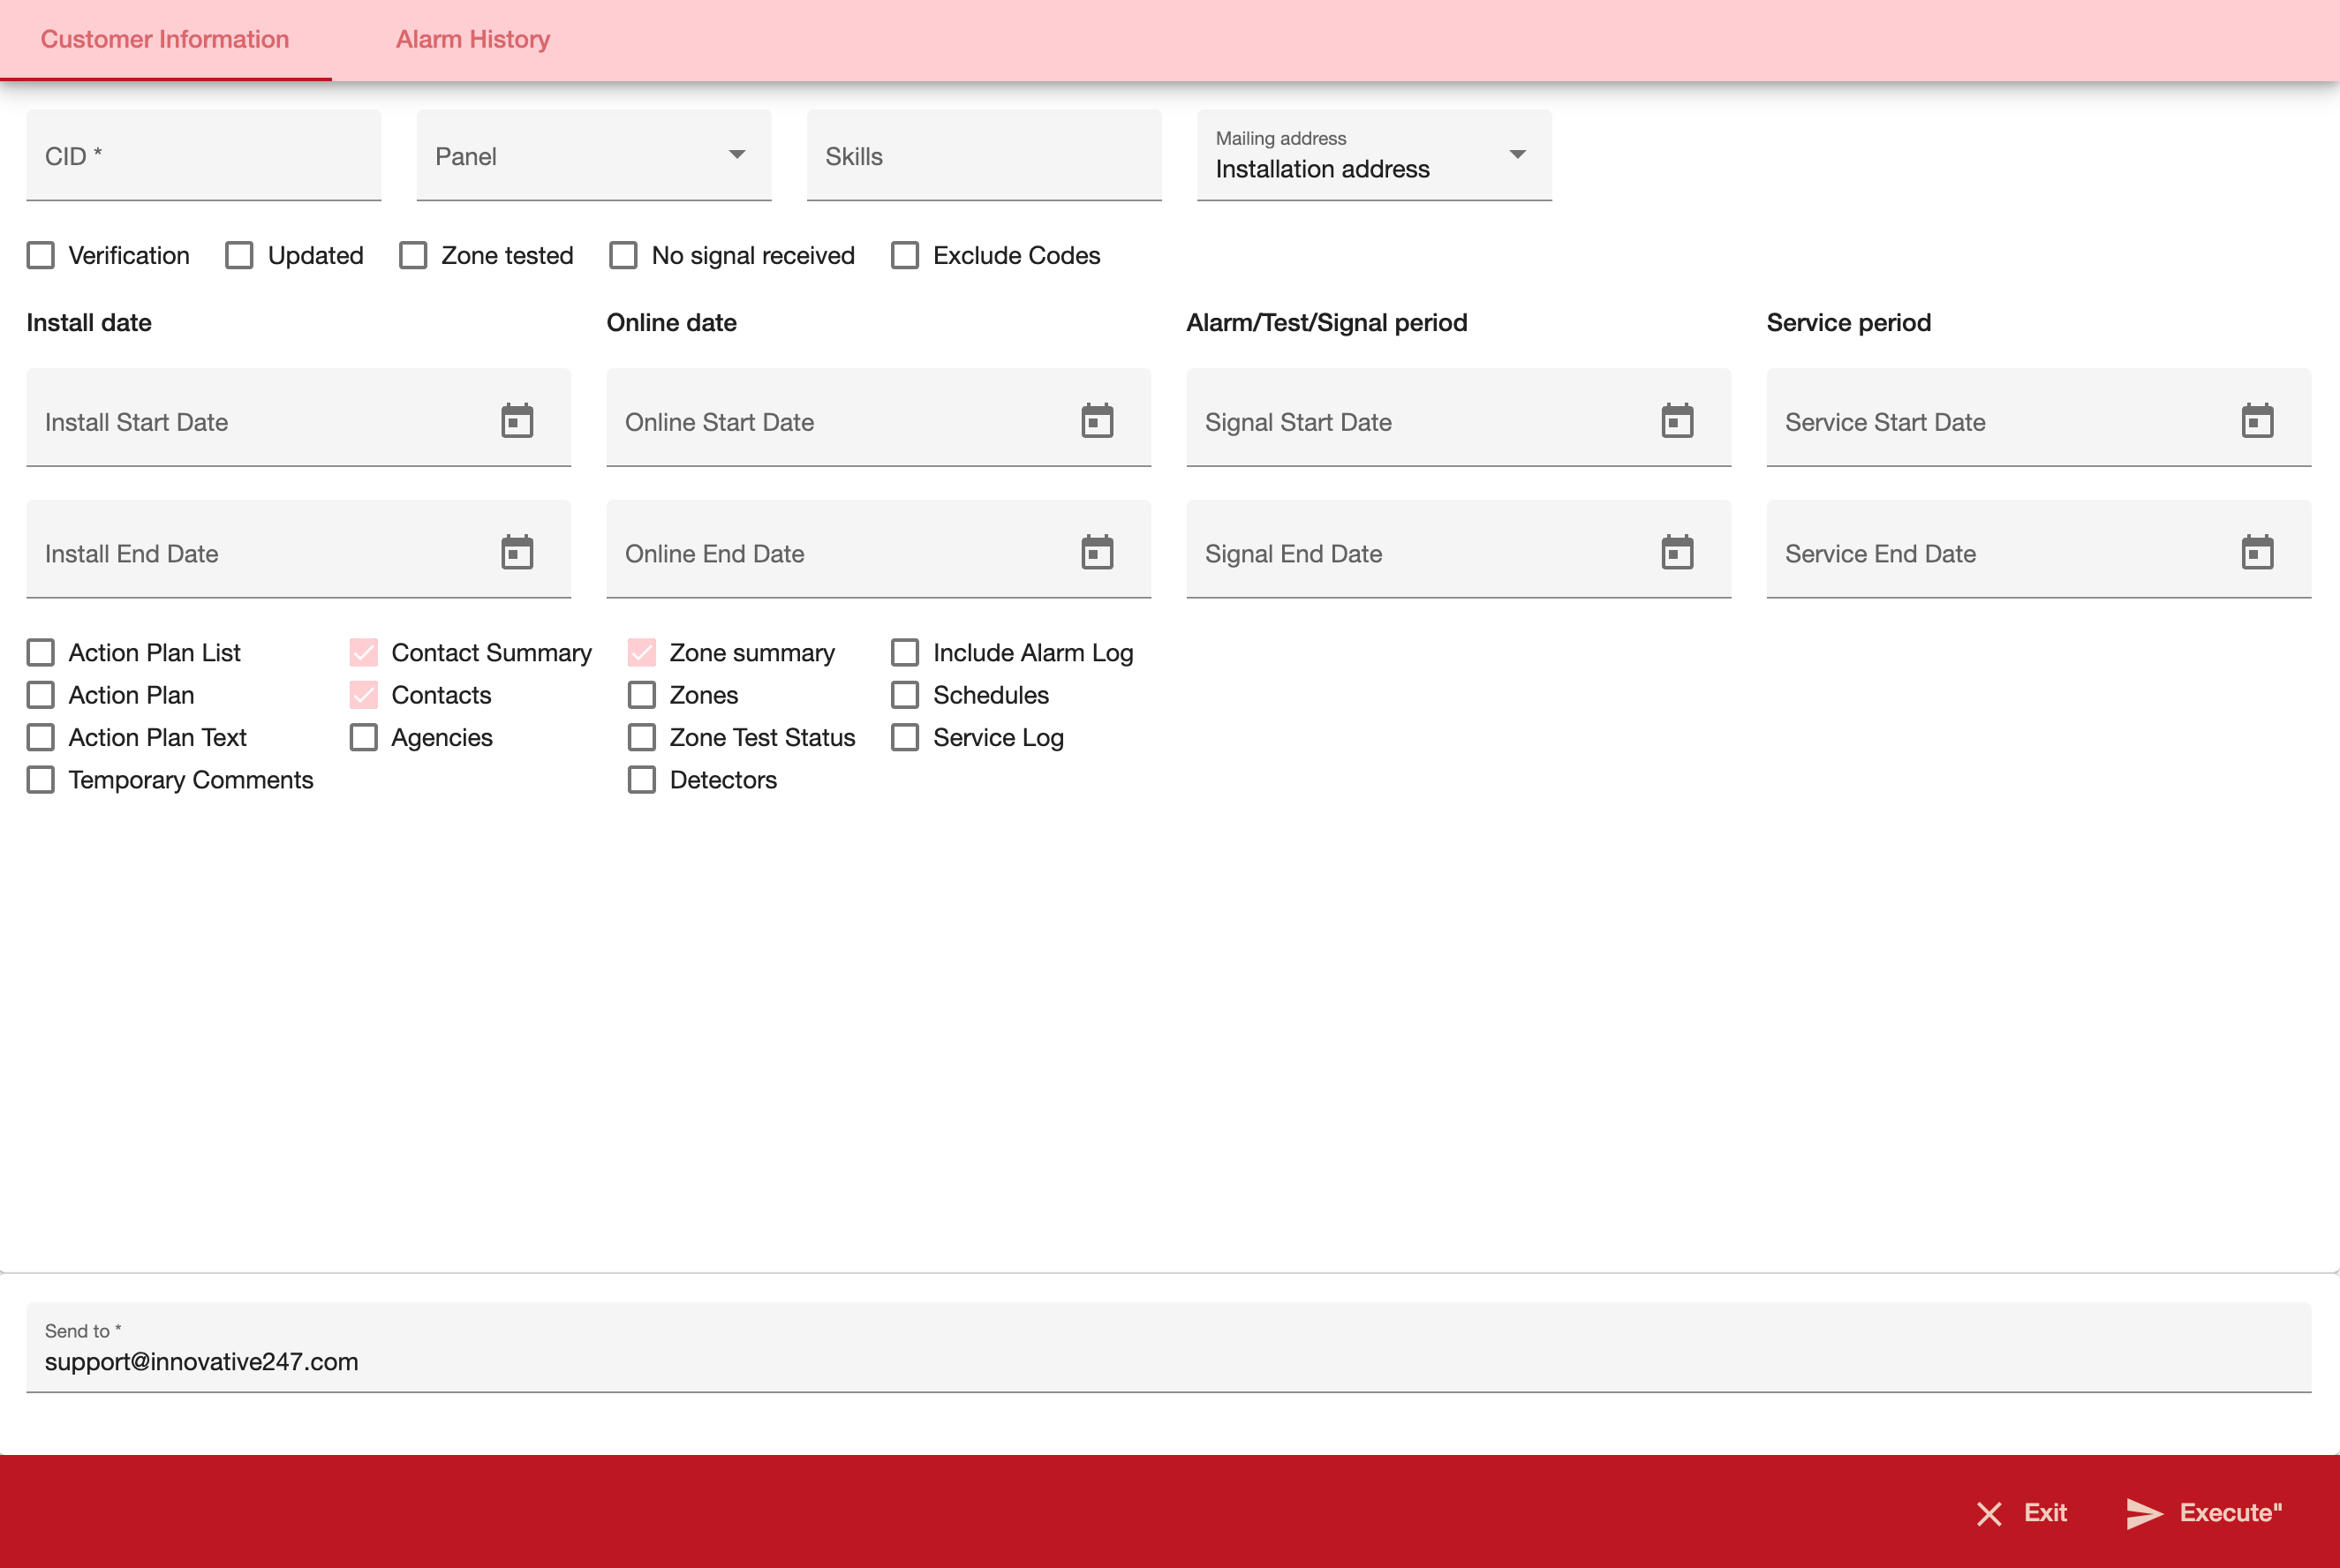2340x1568 pixels.
Task: Open the Online End Date calendar picker
Action: pos(1097,553)
